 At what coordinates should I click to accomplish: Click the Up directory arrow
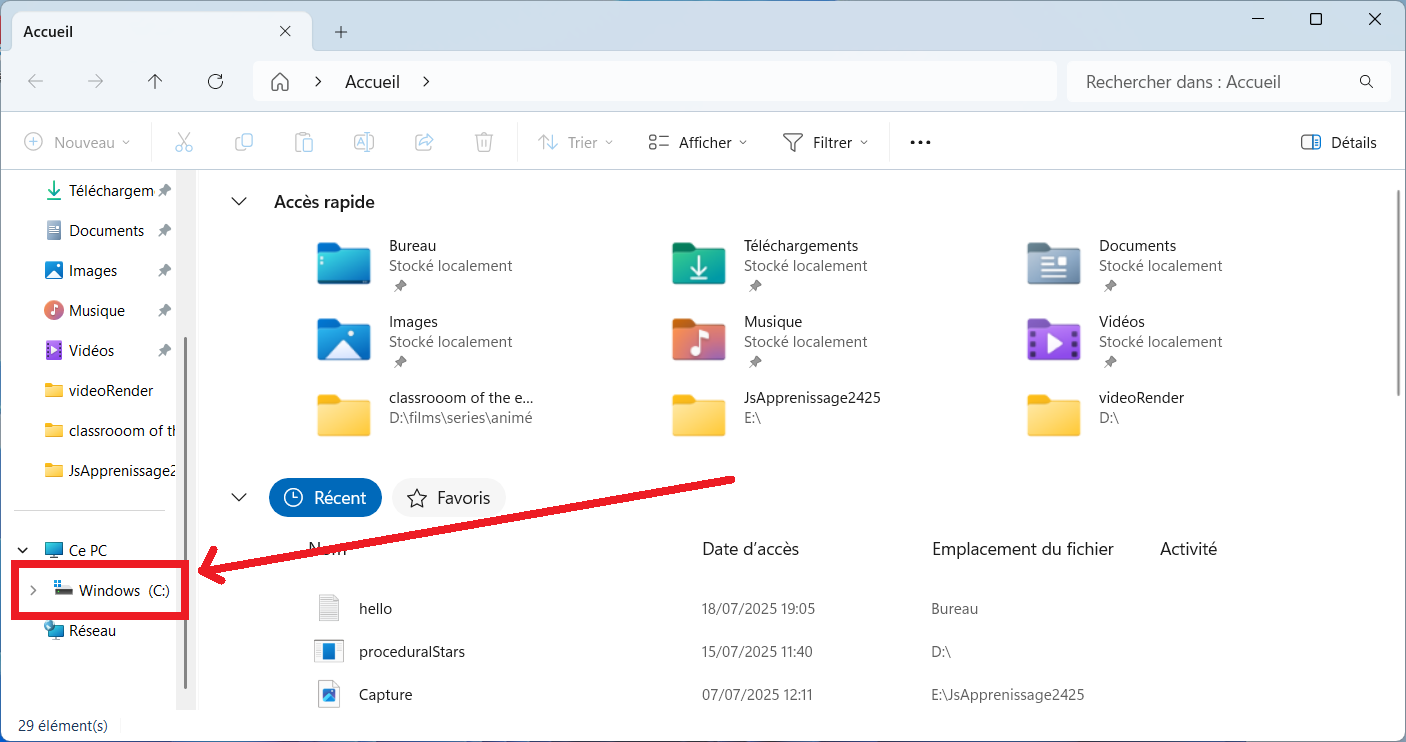click(155, 82)
